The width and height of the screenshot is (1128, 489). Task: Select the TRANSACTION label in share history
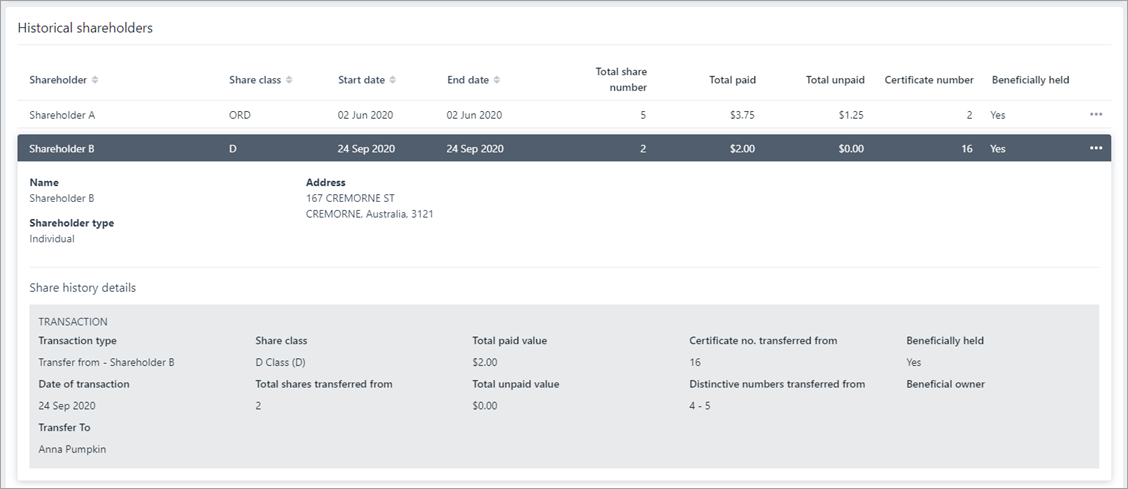(x=73, y=322)
